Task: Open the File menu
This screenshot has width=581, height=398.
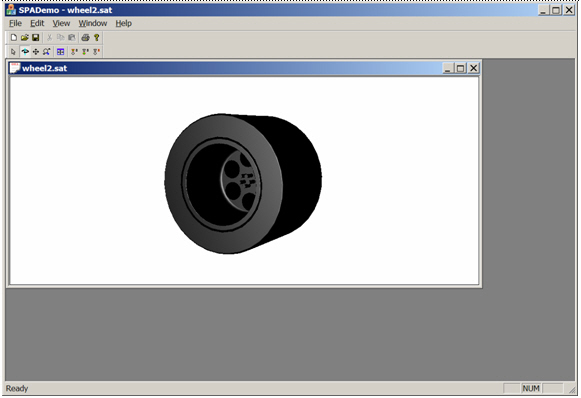Action: point(15,23)
